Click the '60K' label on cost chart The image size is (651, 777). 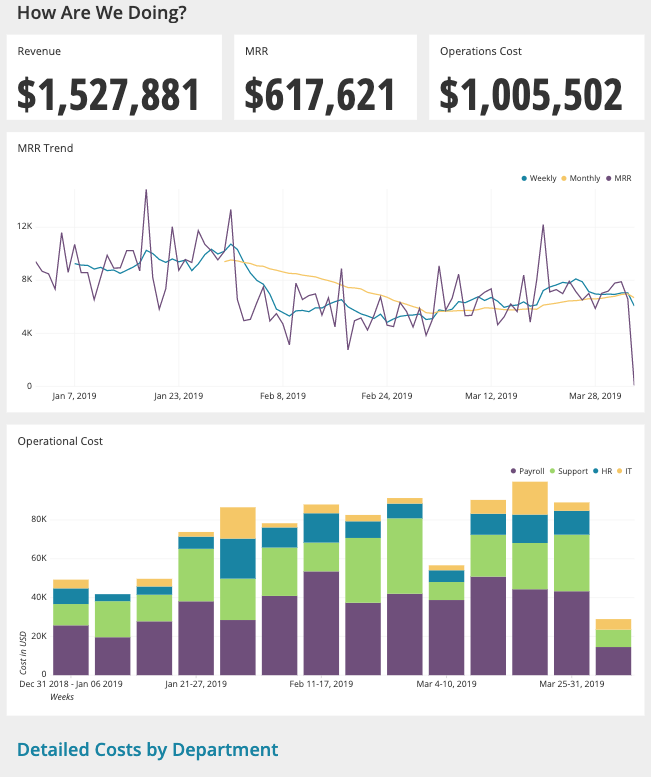(x=39, y=557)
